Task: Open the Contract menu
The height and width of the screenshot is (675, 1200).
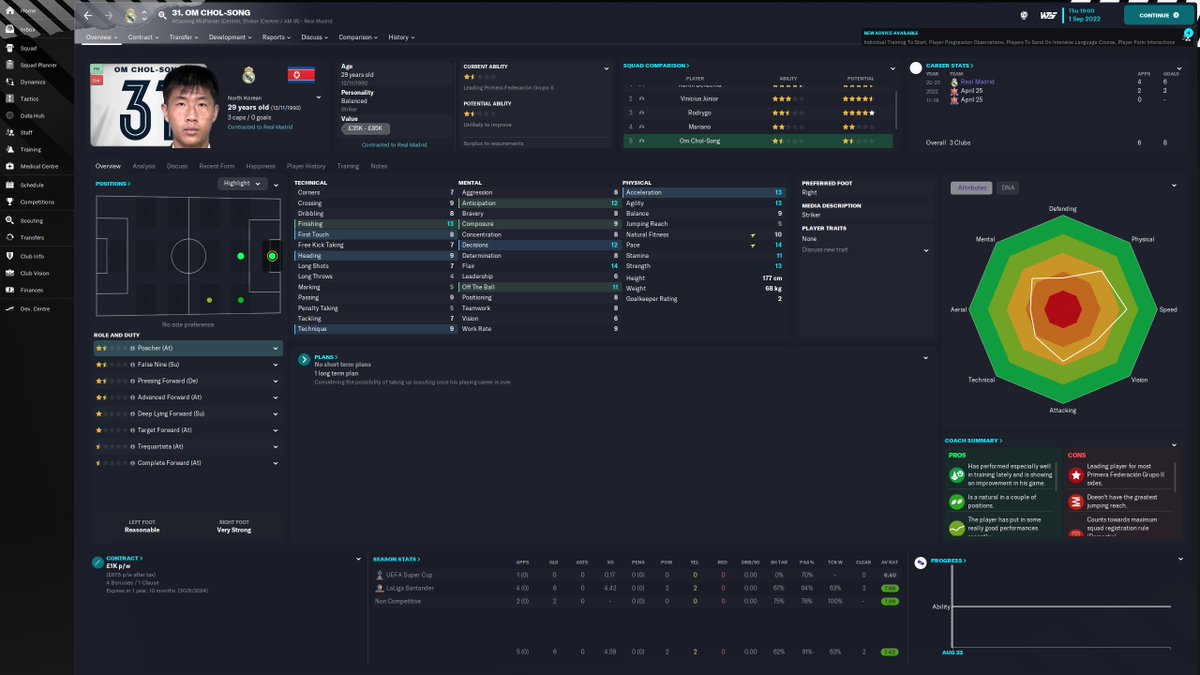Action: [x=143, y=37]
